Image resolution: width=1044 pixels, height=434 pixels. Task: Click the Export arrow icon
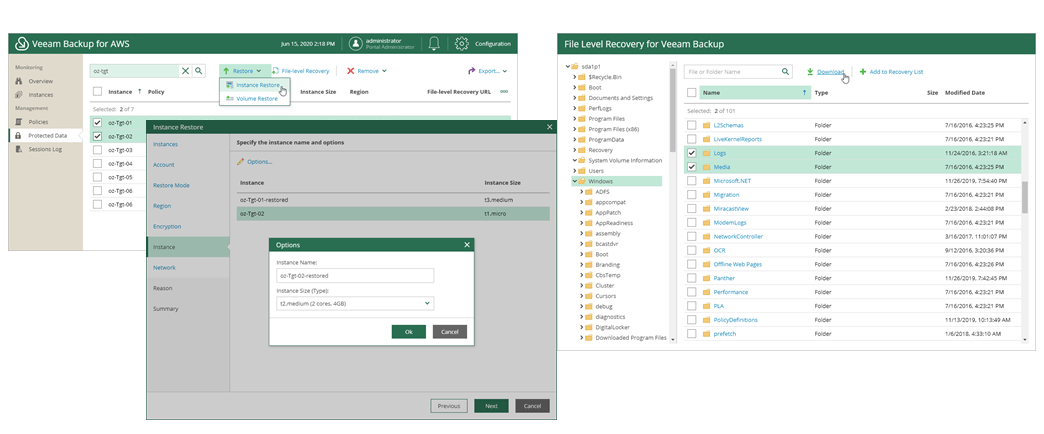point(471,71)
